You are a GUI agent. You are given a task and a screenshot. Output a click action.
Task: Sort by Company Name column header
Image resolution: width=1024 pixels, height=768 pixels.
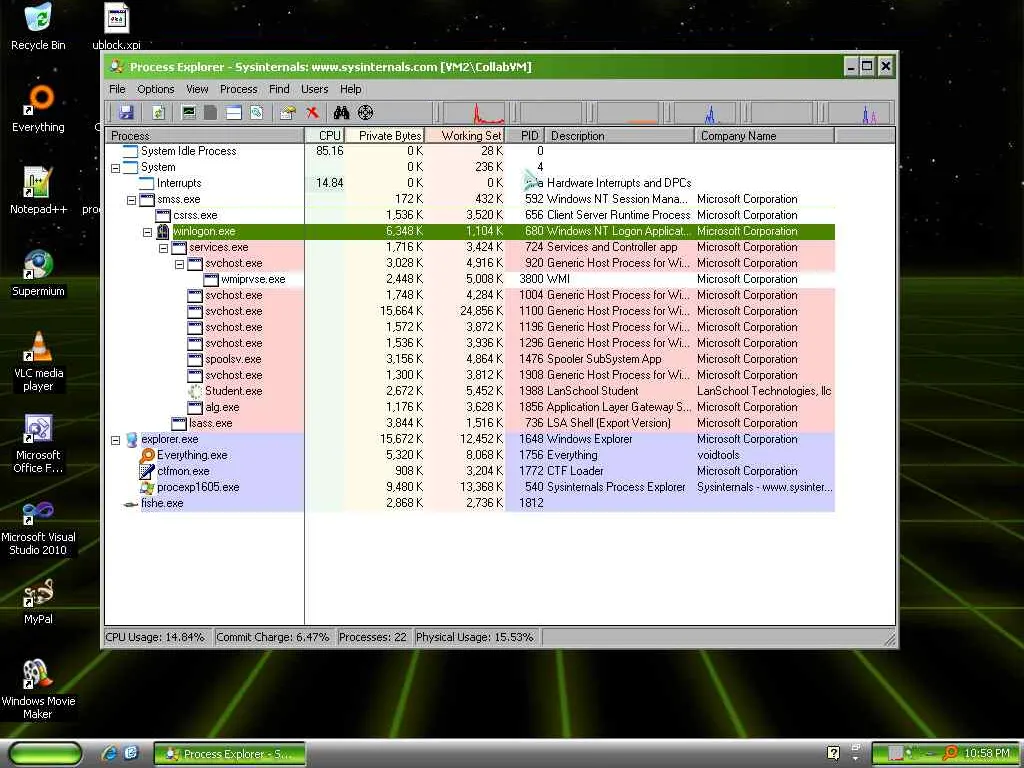click(764, 136)
